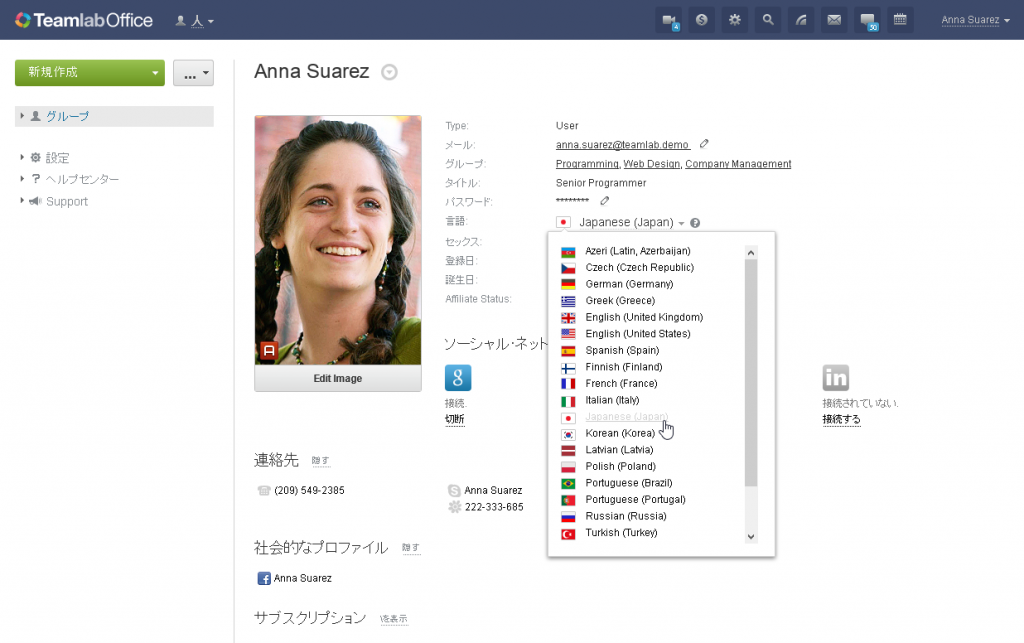Screen dimensions: 1024x643
Task: Select Azeri (Latin, Azerbaijan) language
Action: tap(637, 251)
